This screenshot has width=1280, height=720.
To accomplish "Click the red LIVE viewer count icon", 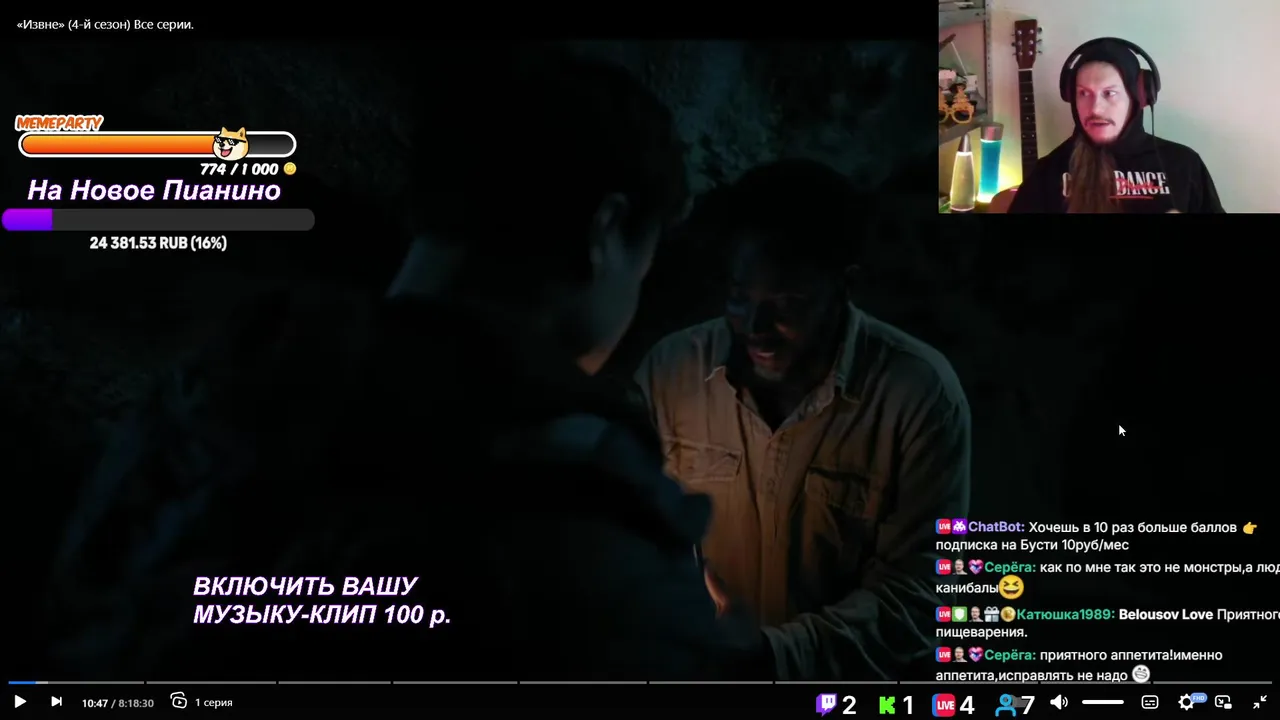I will (x=944, y=705).
